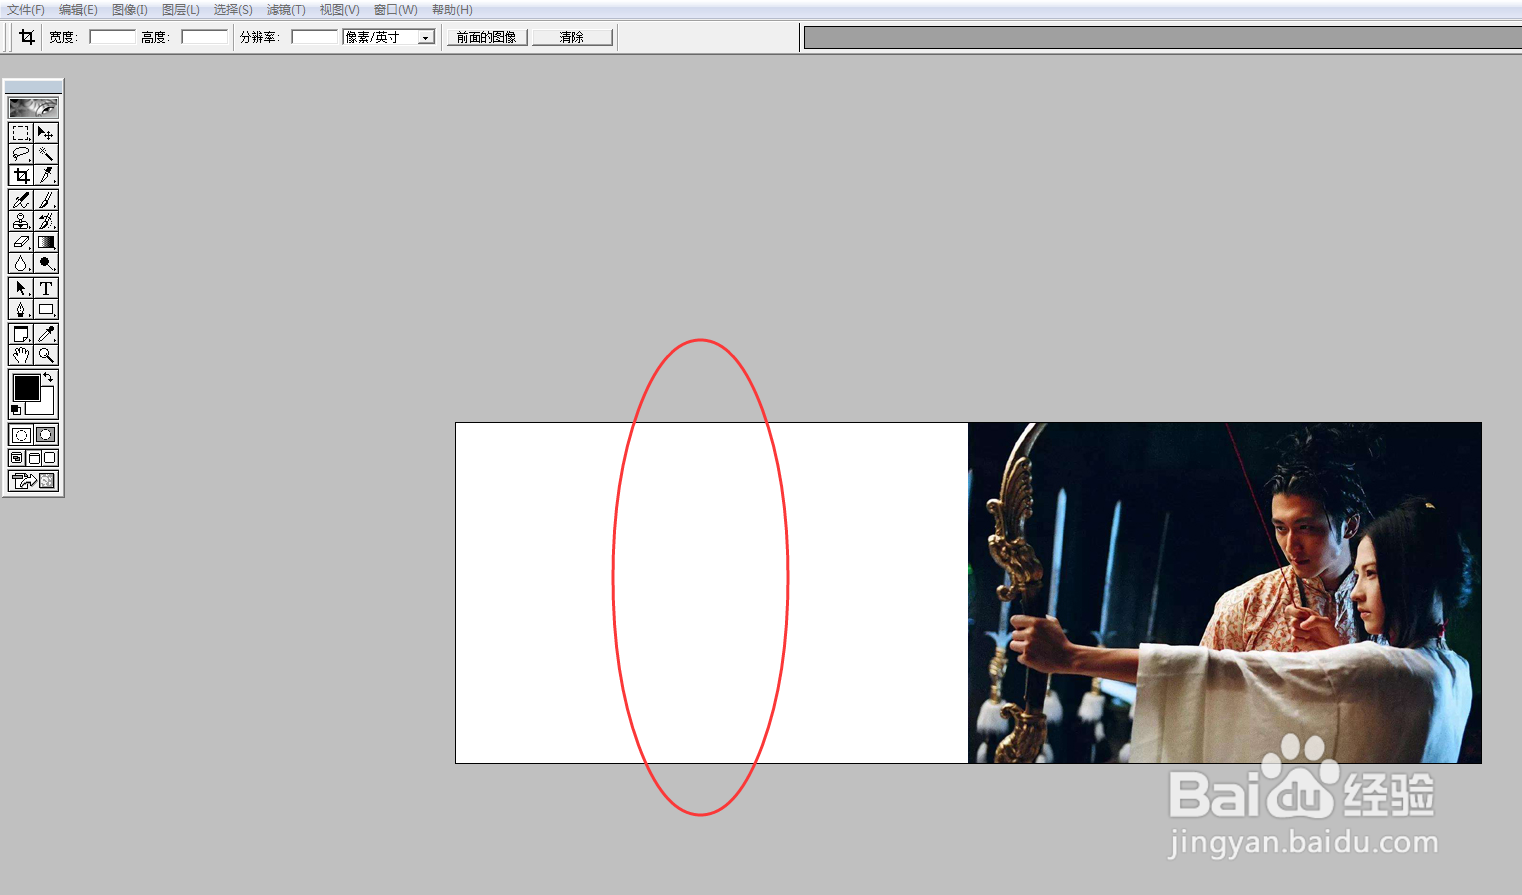
Task: Click the gray palette well in the options bar
Action: click(1163, 38)
